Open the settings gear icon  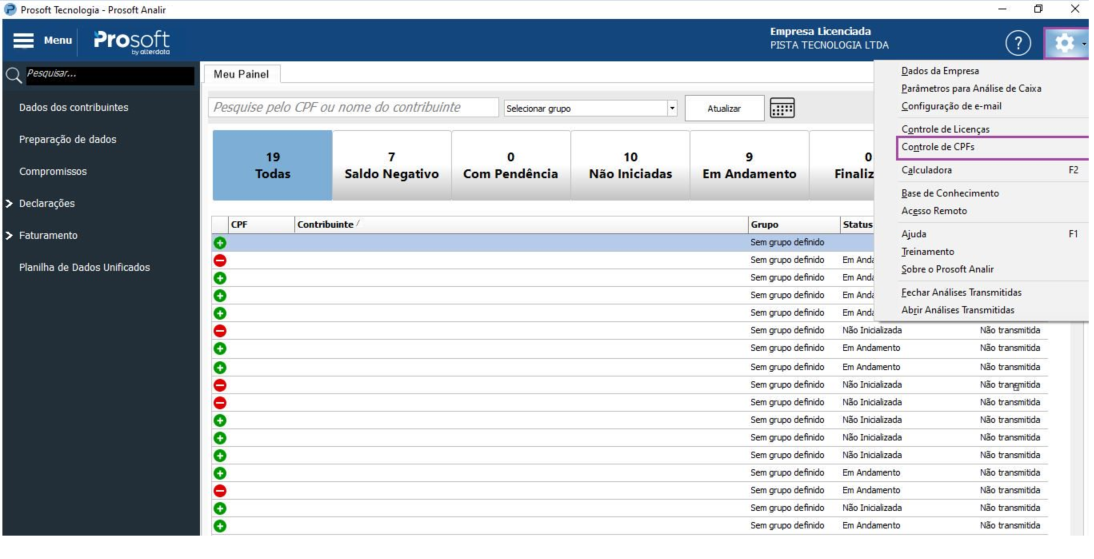1064,43
